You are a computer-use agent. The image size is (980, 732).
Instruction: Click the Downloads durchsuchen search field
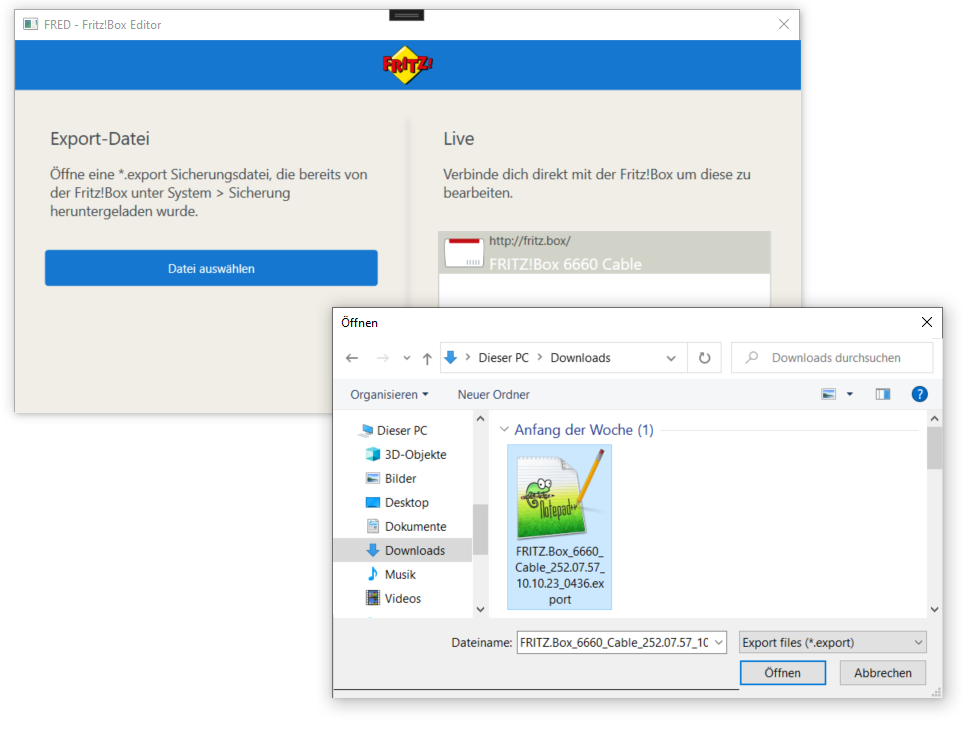[x=832, y=358]
